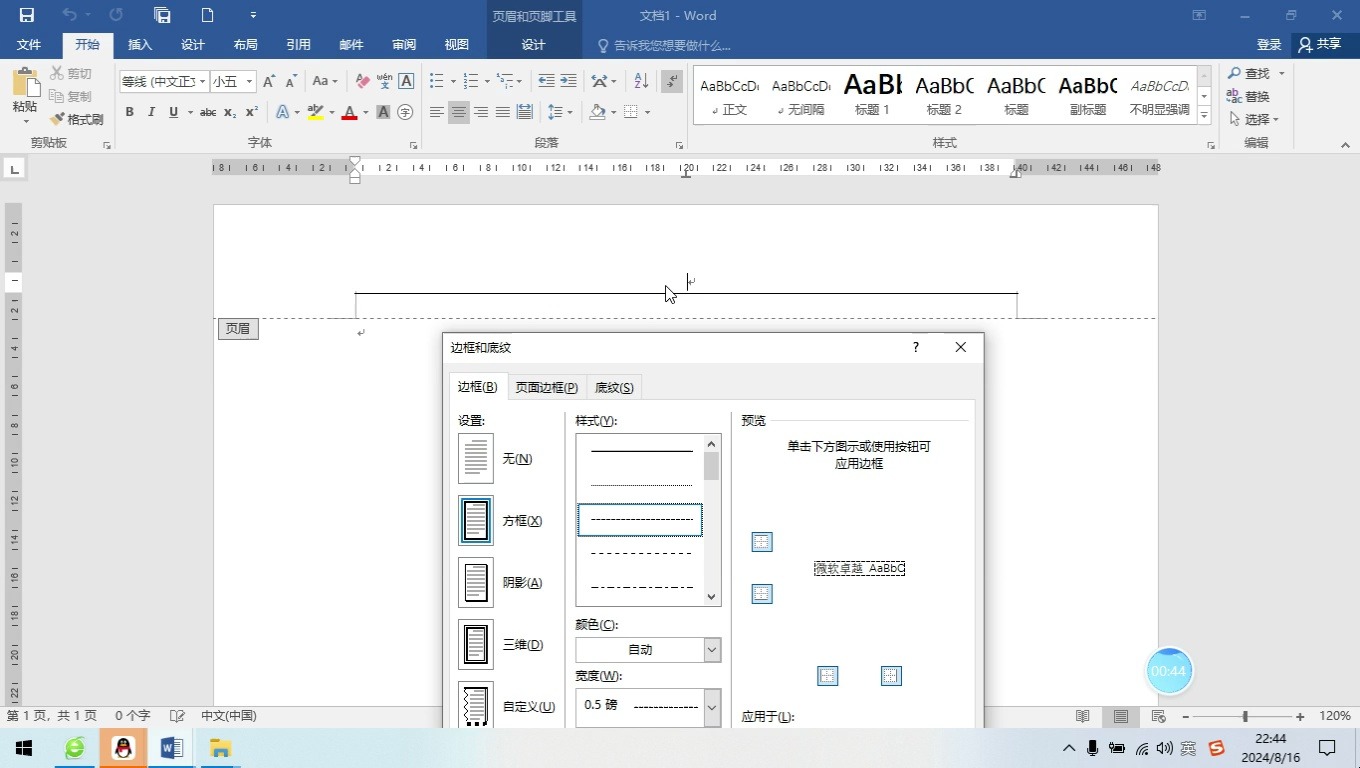Image resolution: width=1360 pixels, height=768 pixels.
Task: Open the 文件 (File) menu
Action: point(29,45)
